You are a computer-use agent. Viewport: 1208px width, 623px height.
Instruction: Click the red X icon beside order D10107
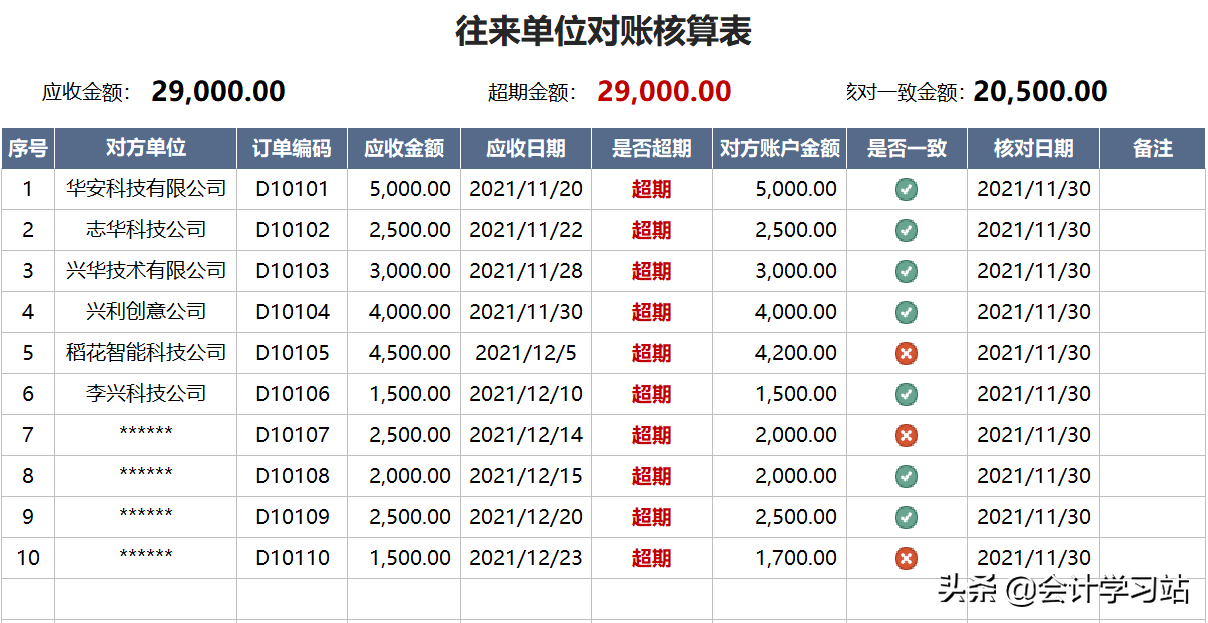point(906,434)
